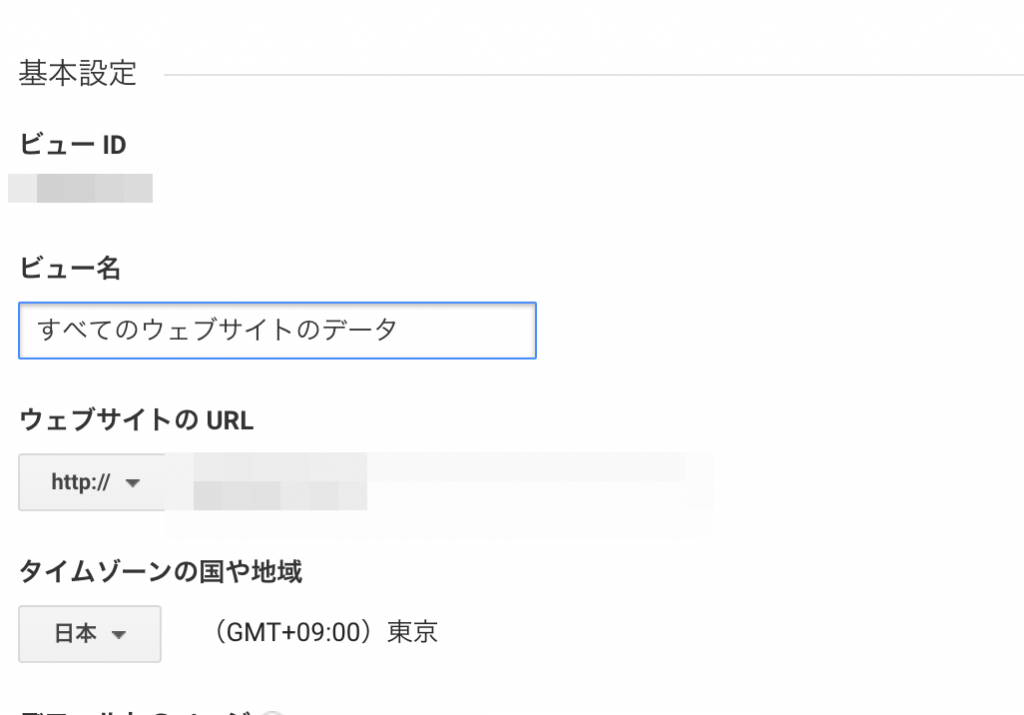Click the divider line beside 基本設定

pos(590,75)
